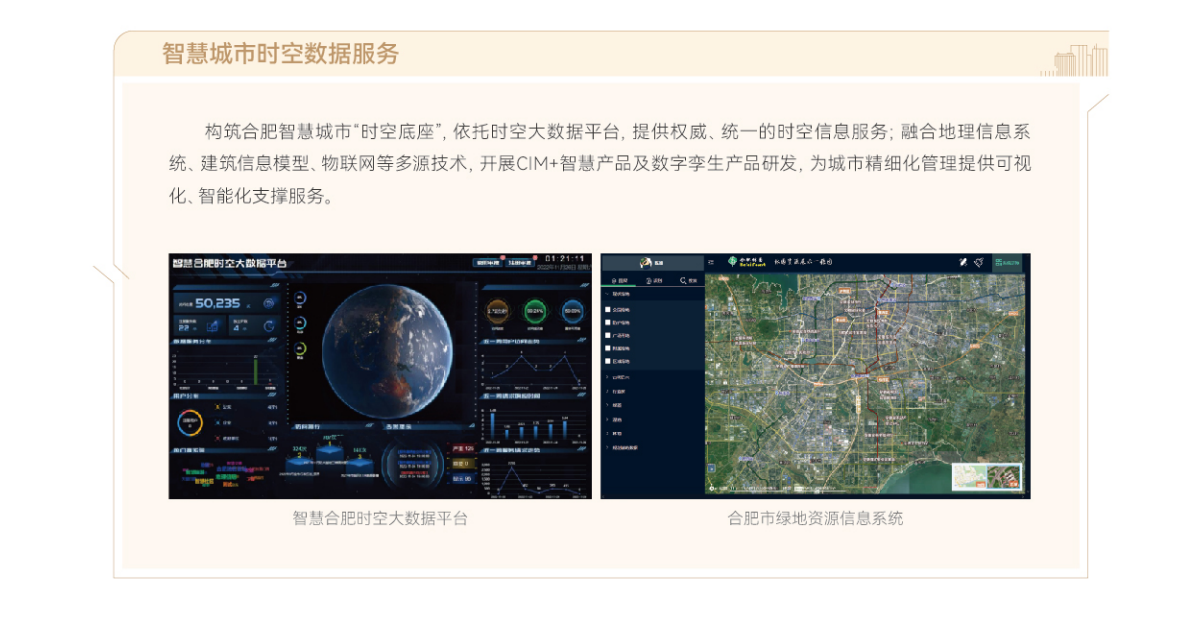Expand the last collapsed group in the sidebar tree

[608, 447]
